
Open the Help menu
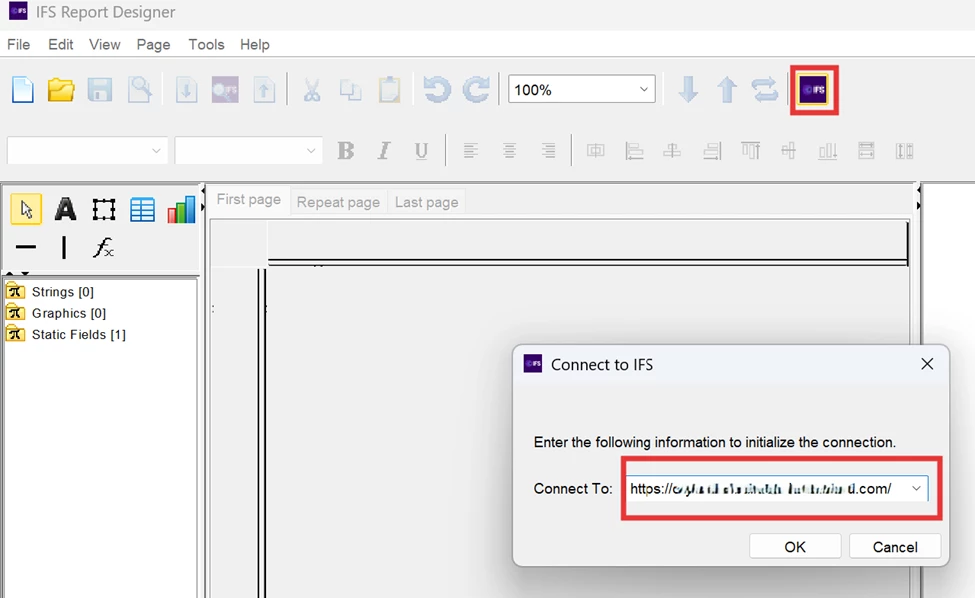click(x=255, y=45)
